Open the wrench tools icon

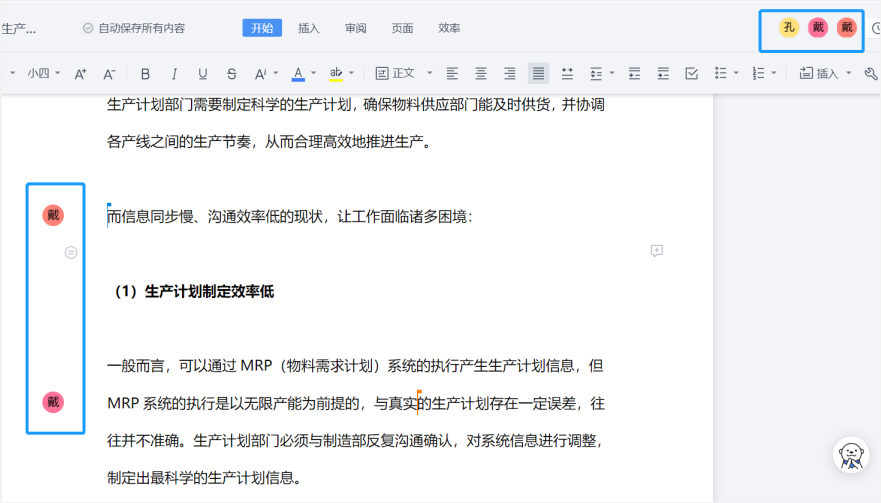click(x=870, y=74)
